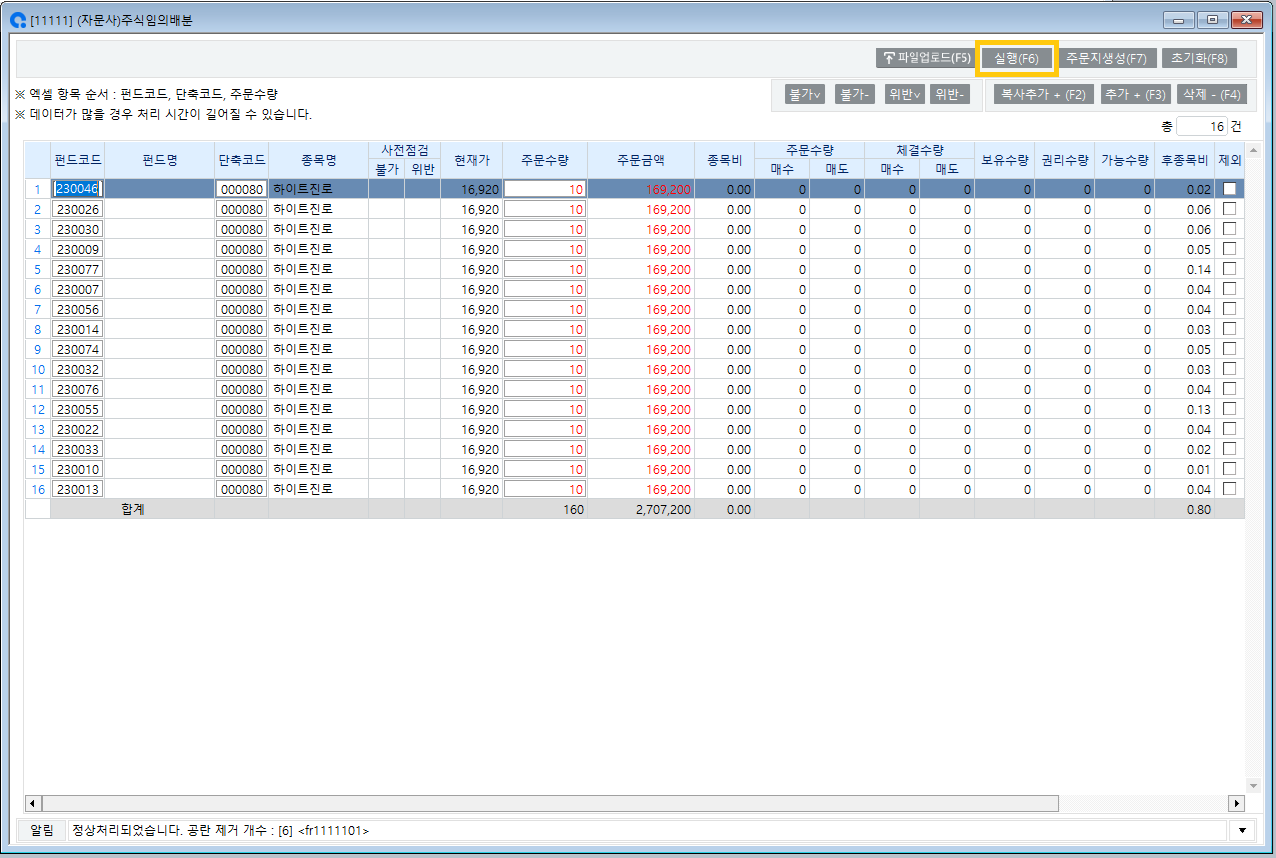1276x858 pixels.
Task: Delete the row using 삭제 - (F4)
Action: pos(1211,94)
